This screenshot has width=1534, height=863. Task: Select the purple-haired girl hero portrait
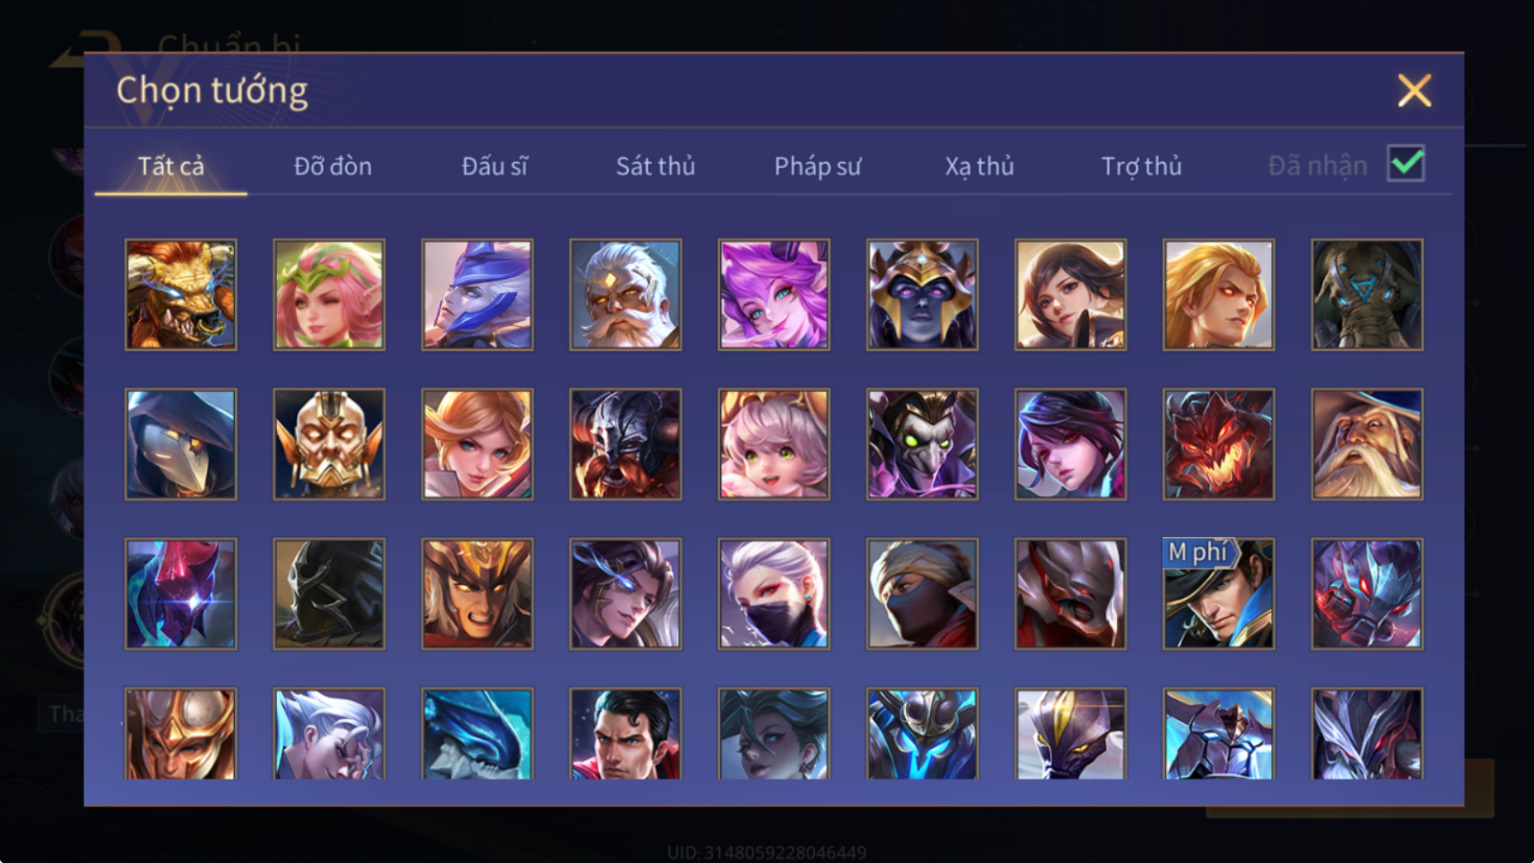[x=774, y=294]
